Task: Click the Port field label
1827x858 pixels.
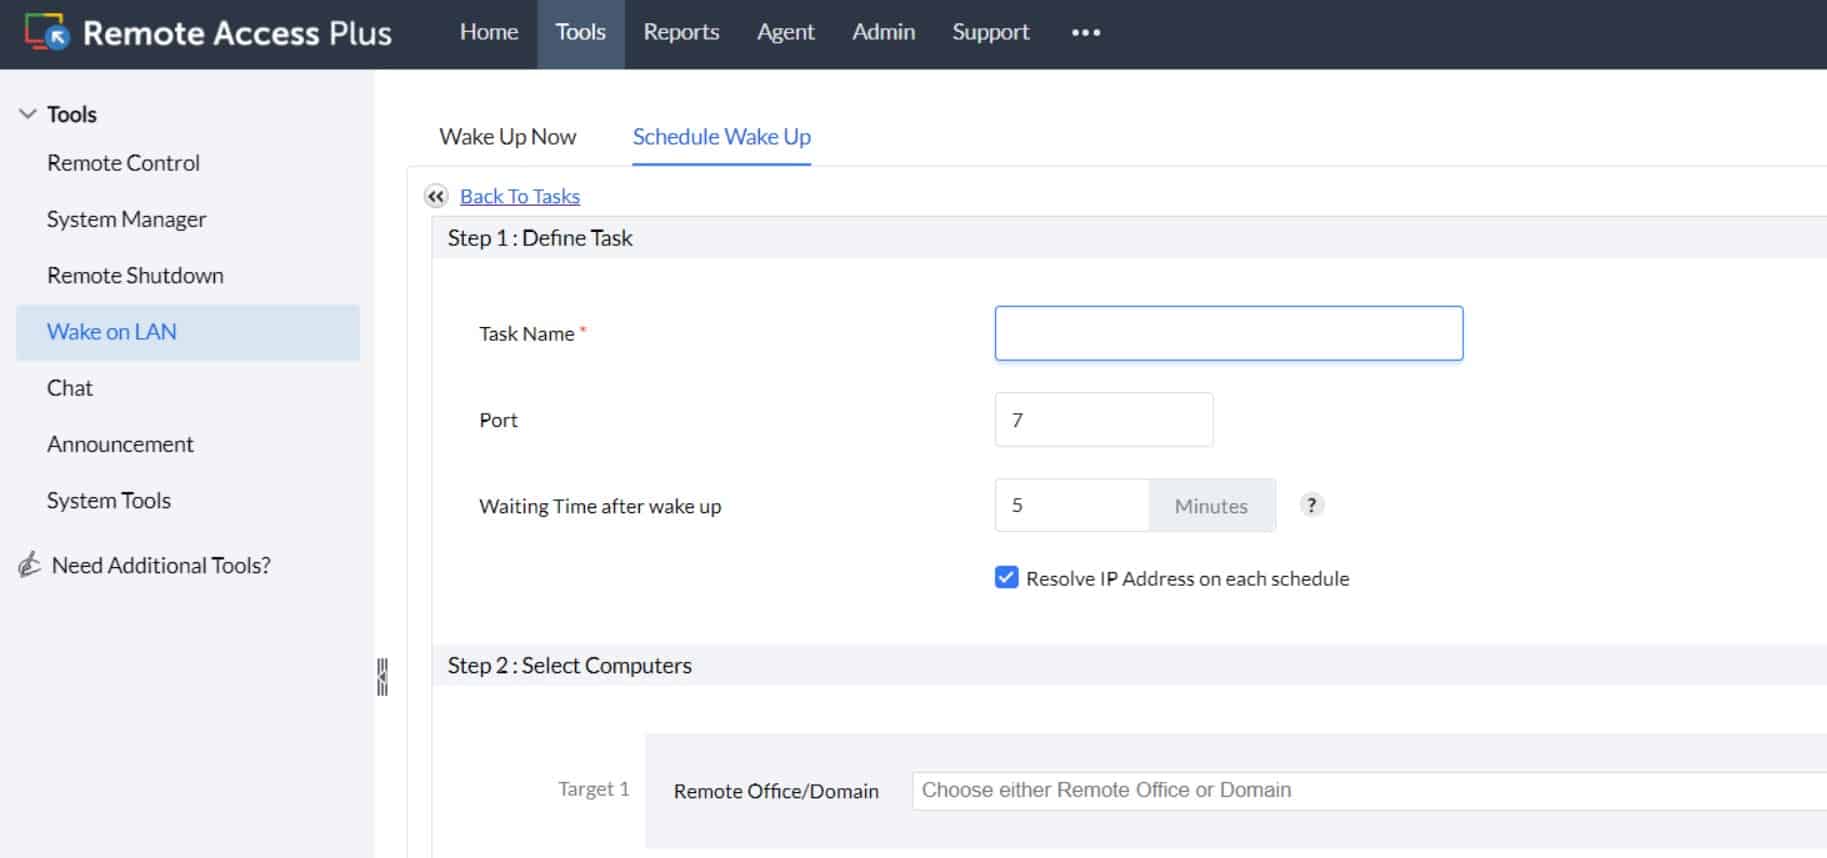Action: [x=498, y=420]
